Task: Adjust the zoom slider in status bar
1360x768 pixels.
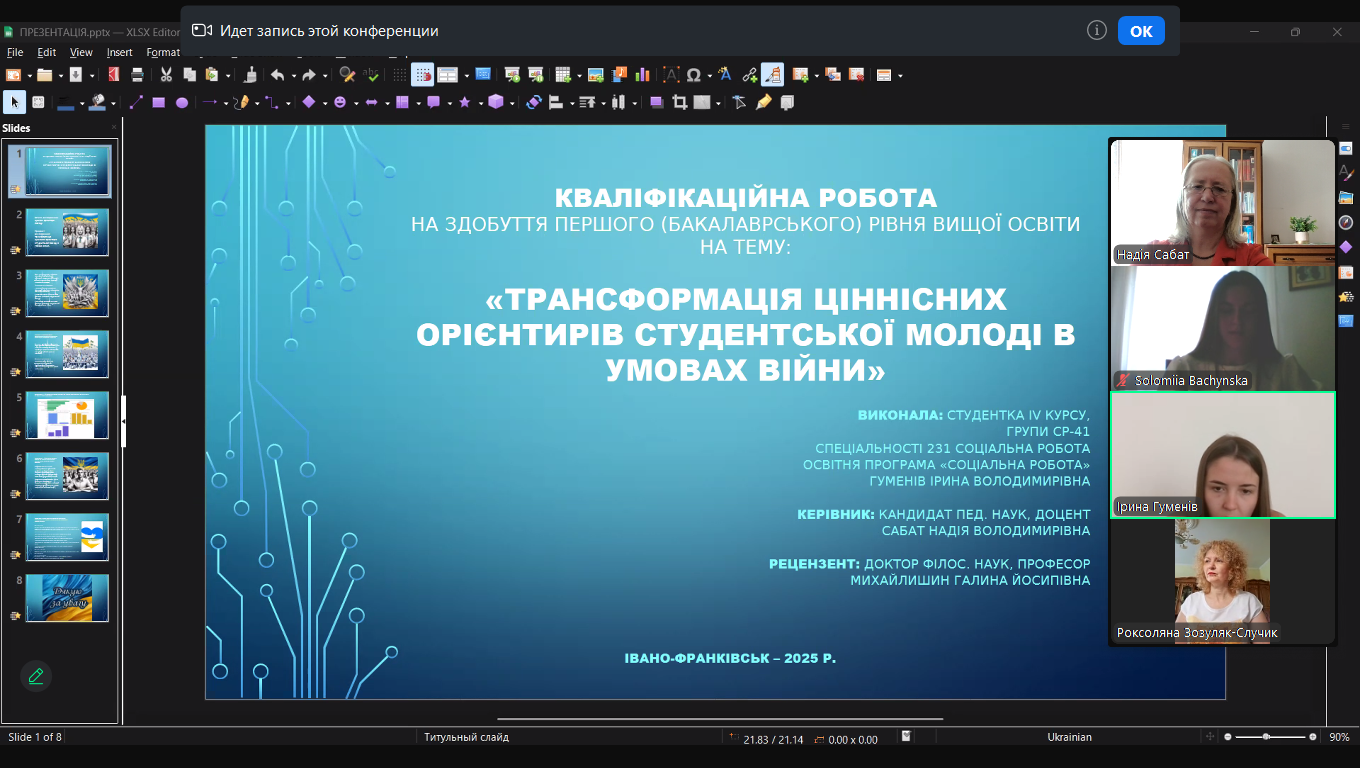Action: click(x=1267, y=737)
